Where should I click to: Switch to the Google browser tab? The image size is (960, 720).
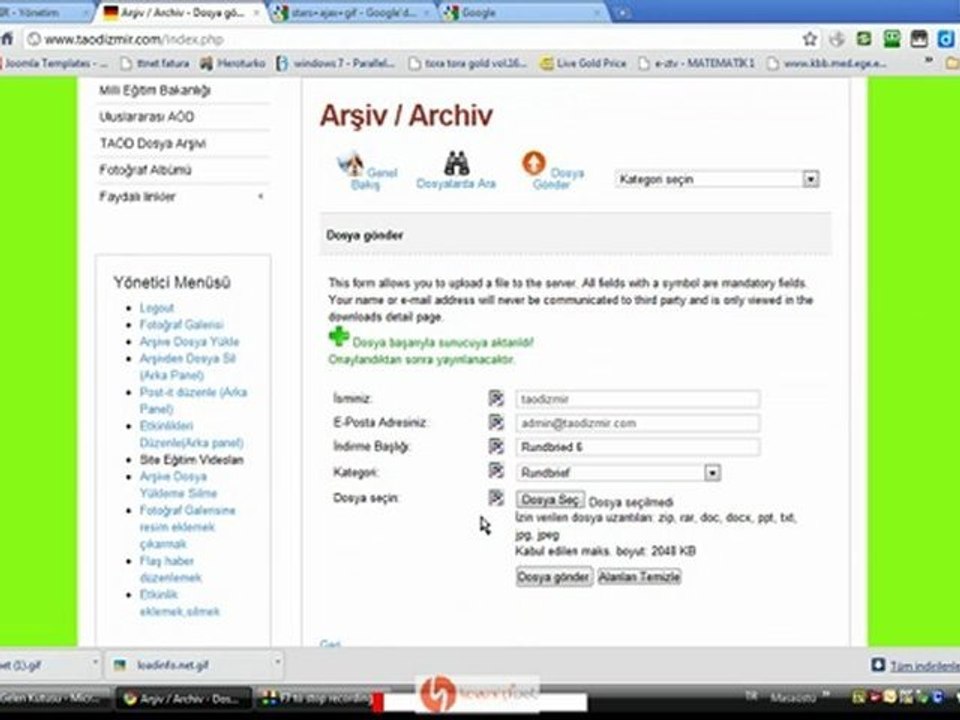[x=522, y=13]
